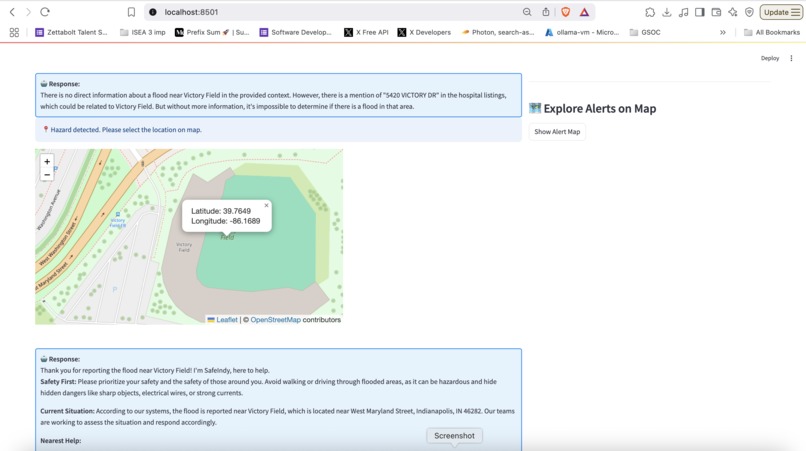Open the ollama-vm bookmark
Image resolution: width=806 pixels, height=451 pixels.
pos(582,32)
